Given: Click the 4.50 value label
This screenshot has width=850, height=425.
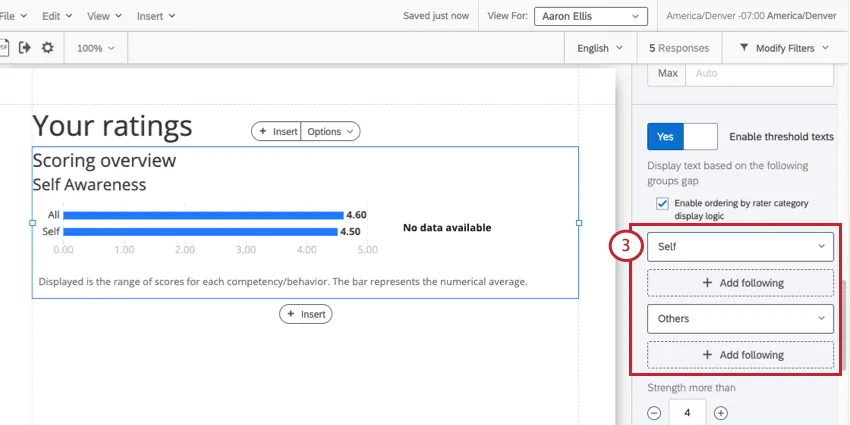Looking at the screenshot, I should 350,232.
